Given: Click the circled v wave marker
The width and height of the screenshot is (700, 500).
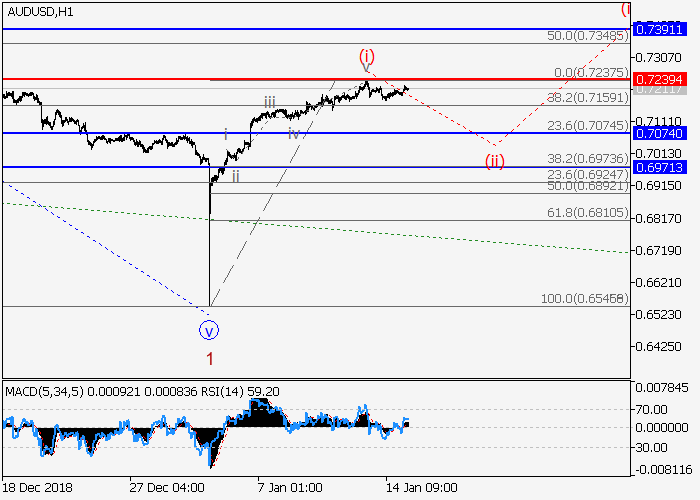Looking at the screenshot, I should 209,328.
